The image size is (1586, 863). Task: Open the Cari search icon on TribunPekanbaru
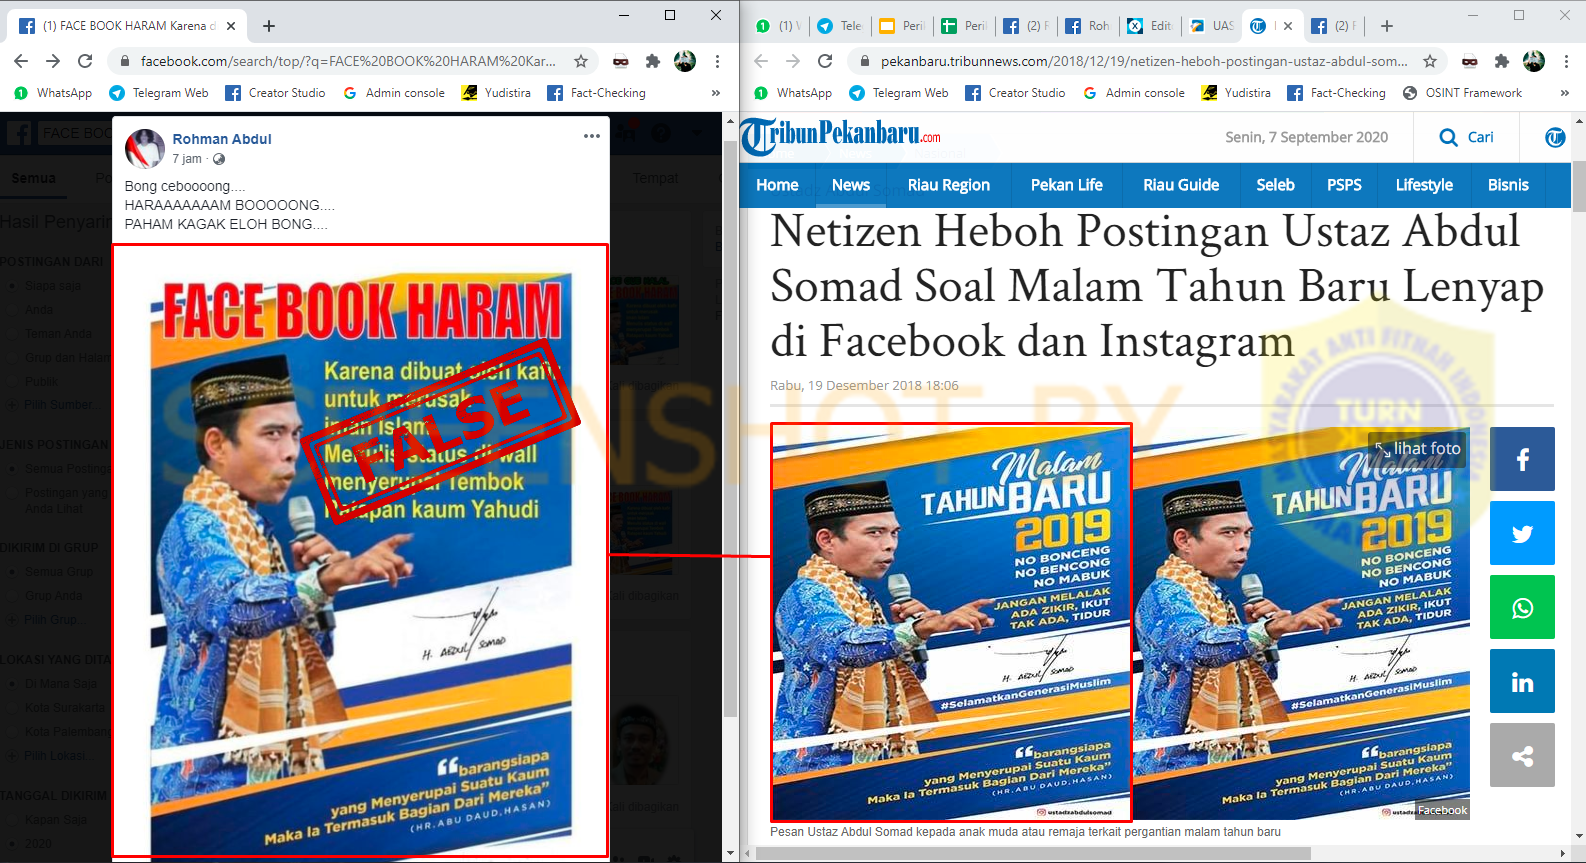[x=1466, y=137]
